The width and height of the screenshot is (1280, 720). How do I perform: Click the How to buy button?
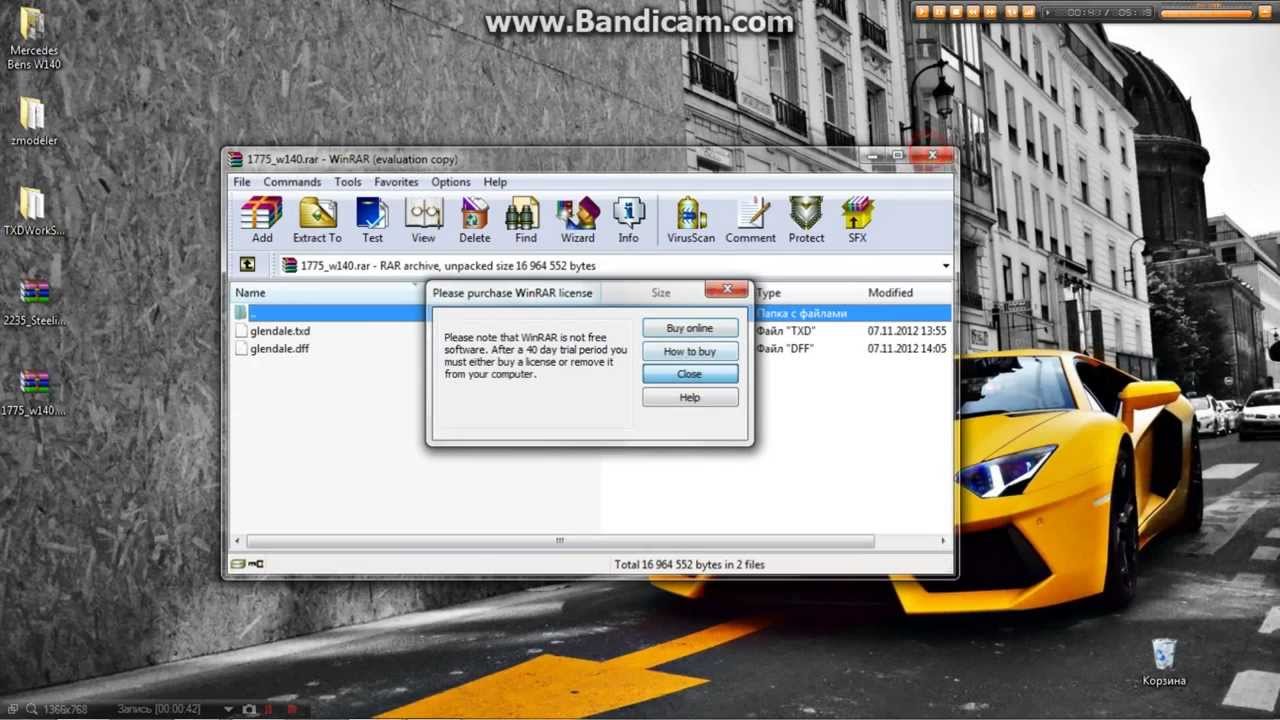690,351
